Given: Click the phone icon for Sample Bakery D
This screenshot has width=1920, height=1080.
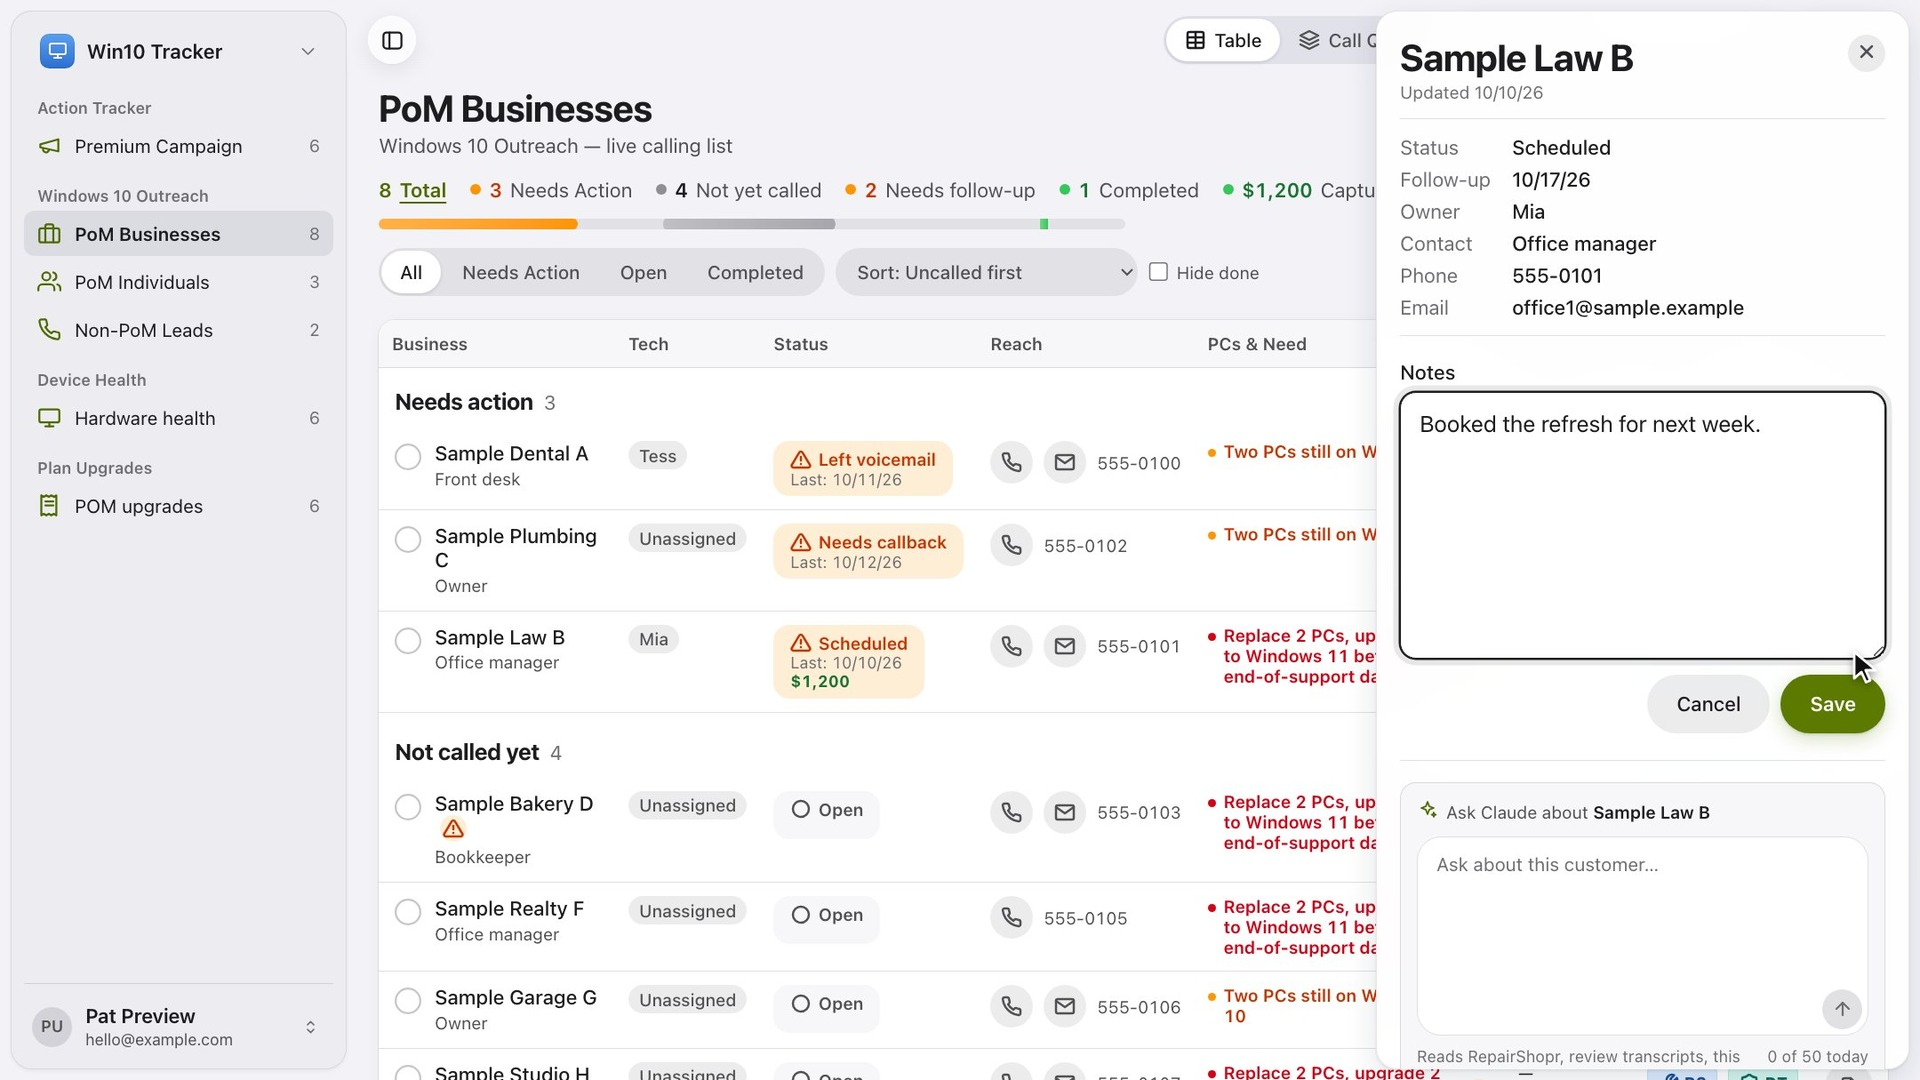Looking at the screenshot, I should coord(1011,813).
